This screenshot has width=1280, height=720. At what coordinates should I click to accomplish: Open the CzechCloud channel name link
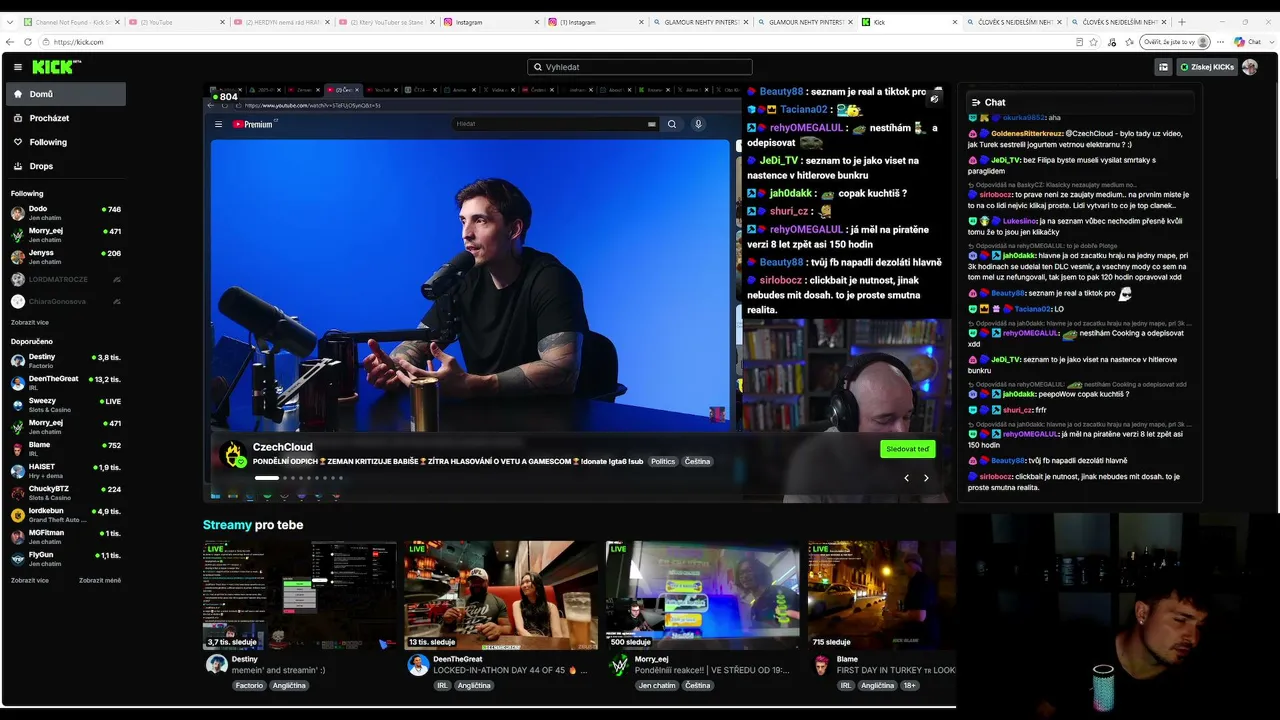283,447
